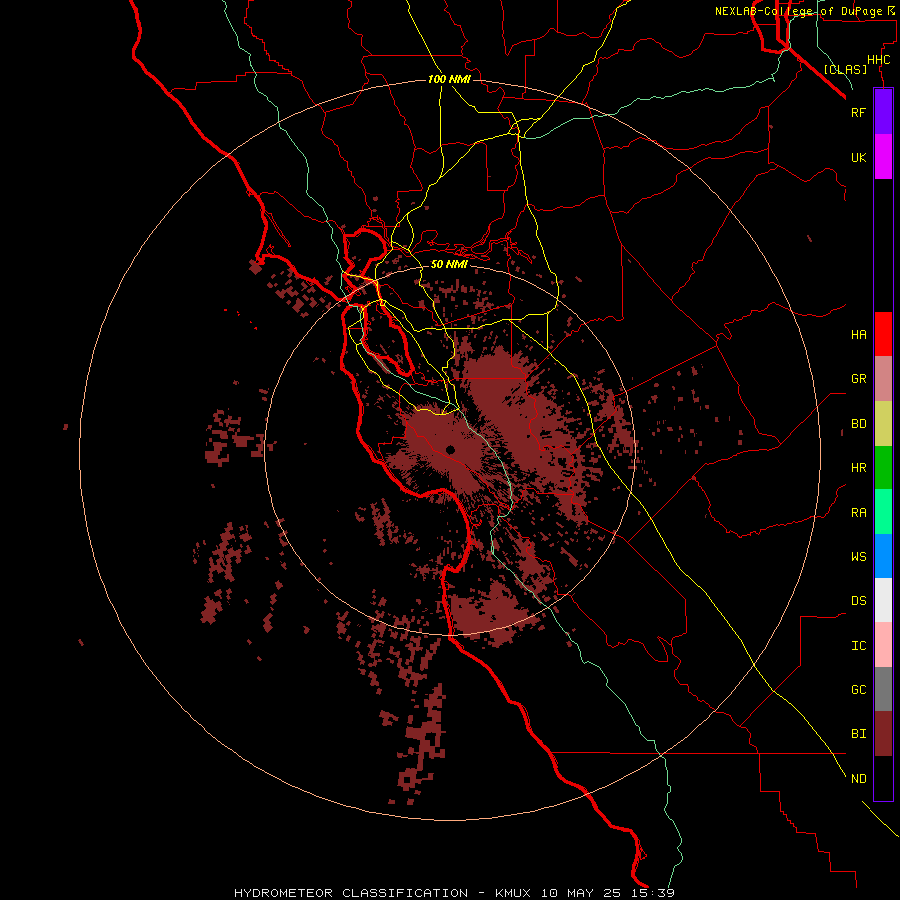The height and width of the screenshot is (900, 900).
Task: Click the 50 NMI range ring label
Action: coord(449,264)
